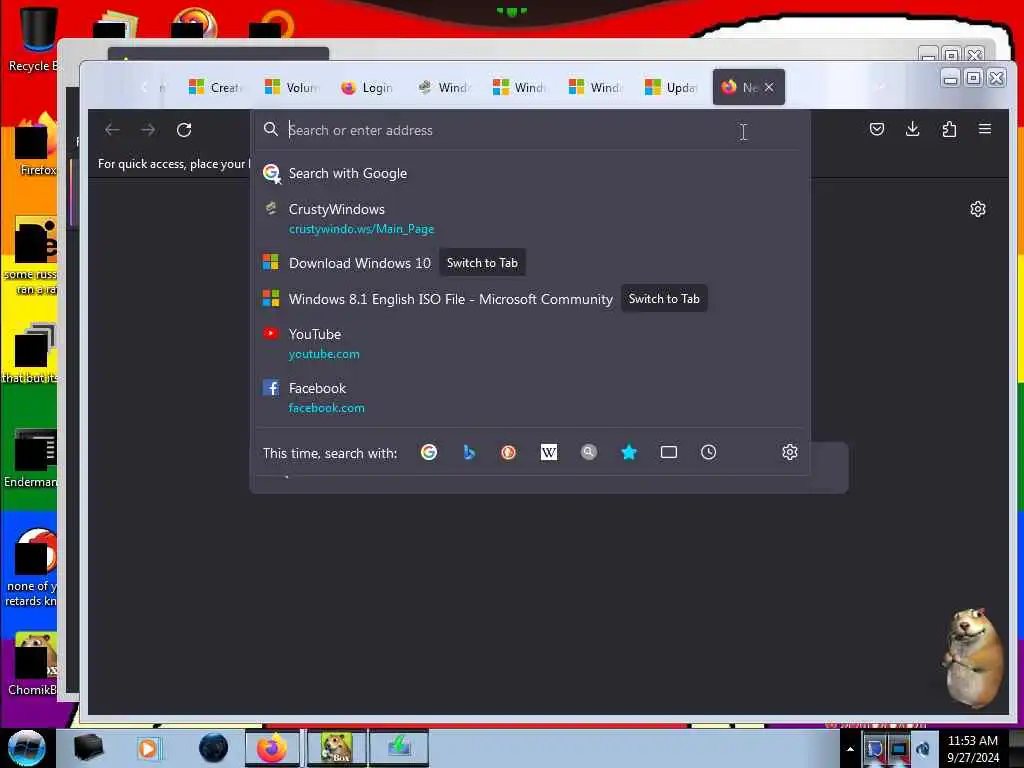1024x768 pixels.
Task: Choose the Search with Google suggestion
Action: coord(530,173)
